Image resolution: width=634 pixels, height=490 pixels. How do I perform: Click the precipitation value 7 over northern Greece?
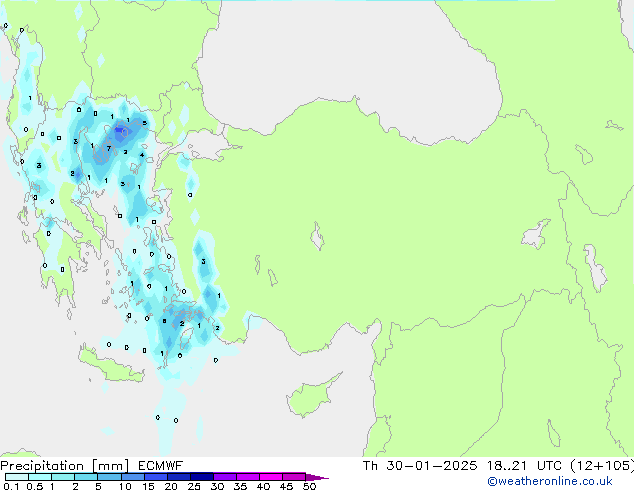[x=108, y=148]
